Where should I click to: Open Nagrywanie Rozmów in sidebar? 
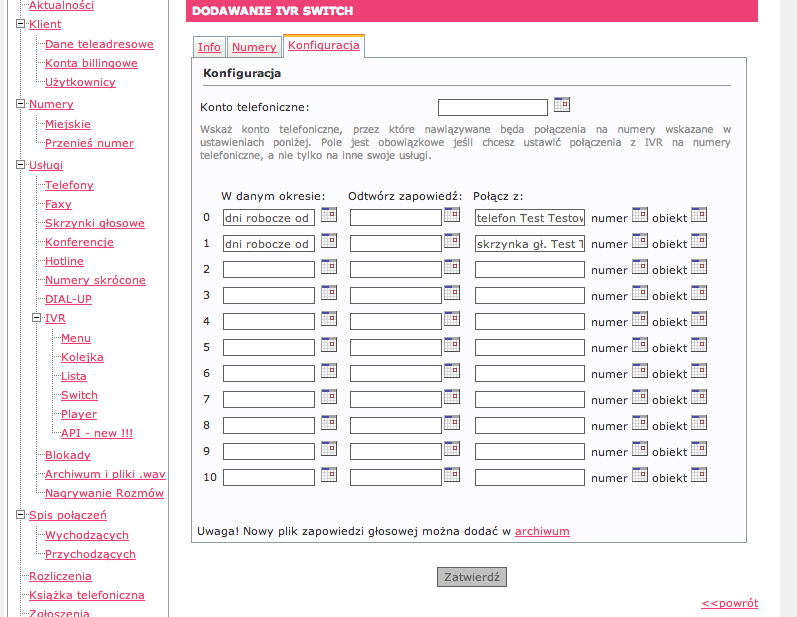(x=104, y=493)
